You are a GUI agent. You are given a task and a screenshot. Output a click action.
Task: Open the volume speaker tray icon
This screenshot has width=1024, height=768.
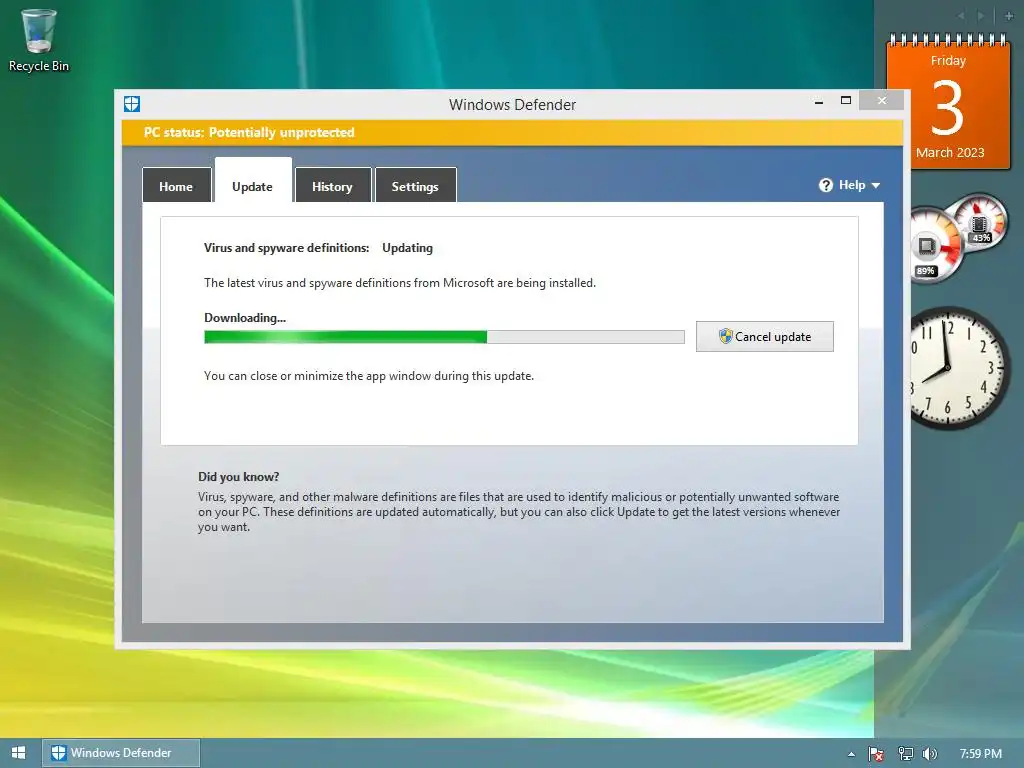click(x=929, y=754)
